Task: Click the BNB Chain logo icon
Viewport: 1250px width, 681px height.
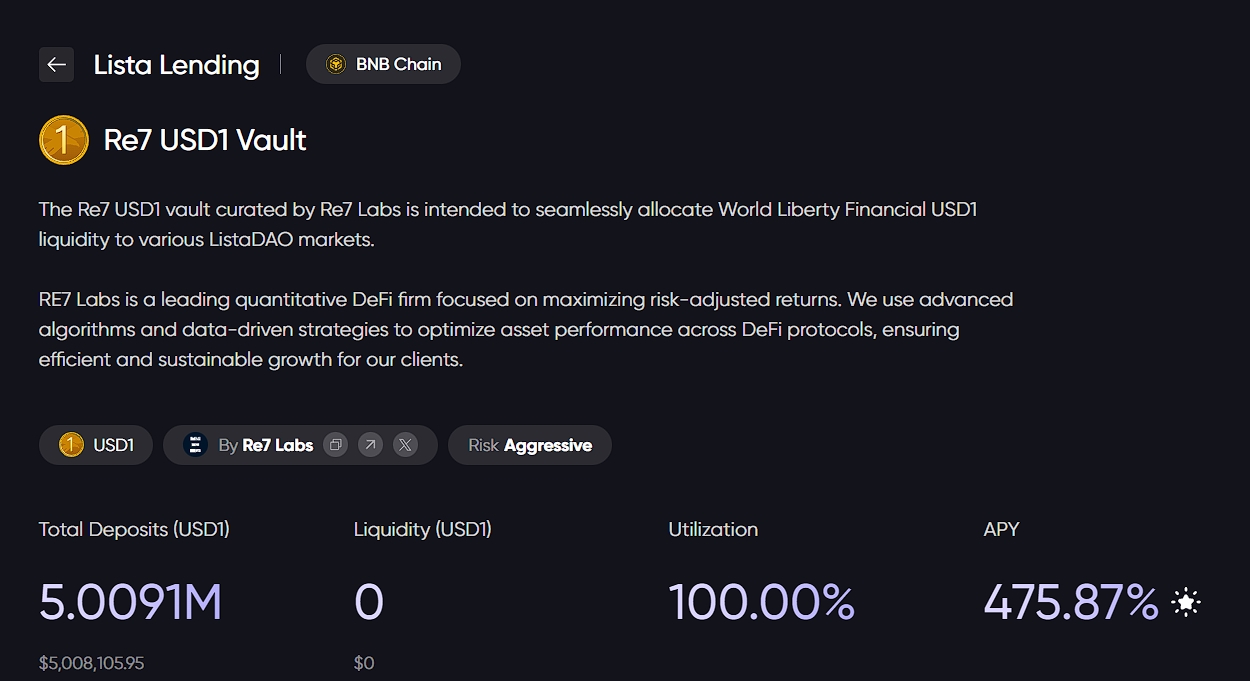Action: (336, 64)
